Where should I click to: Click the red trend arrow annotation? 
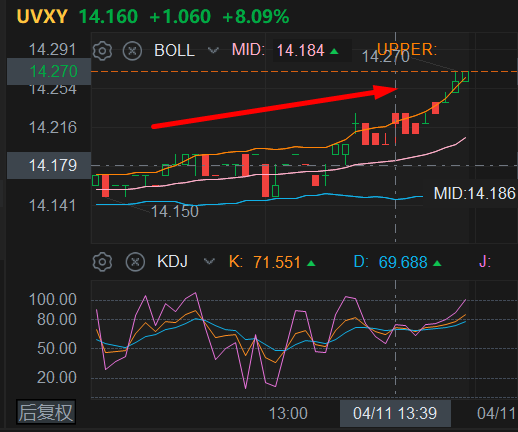click(275, 106)
